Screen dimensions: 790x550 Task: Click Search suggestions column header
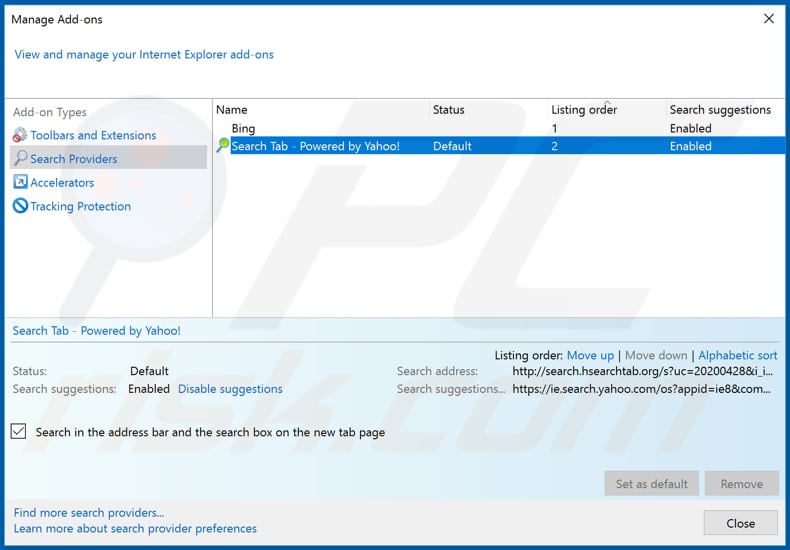pyautogui.click(x=720, y=109)
